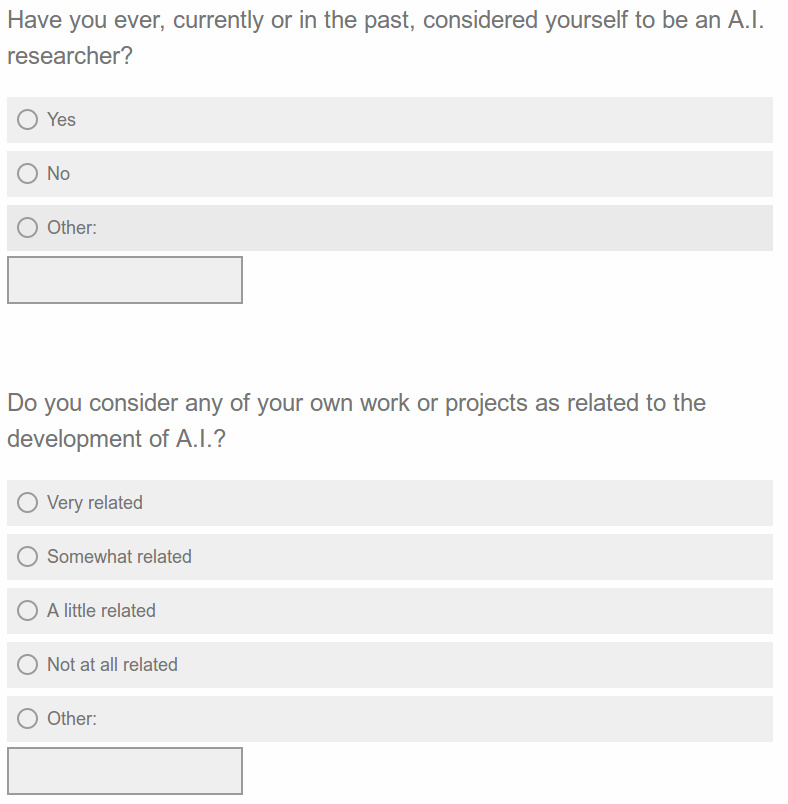The image size is (788, 804).
Task: Focus the Other text field under work-related question
Action: pyautogui.click(x=125, y=771)
